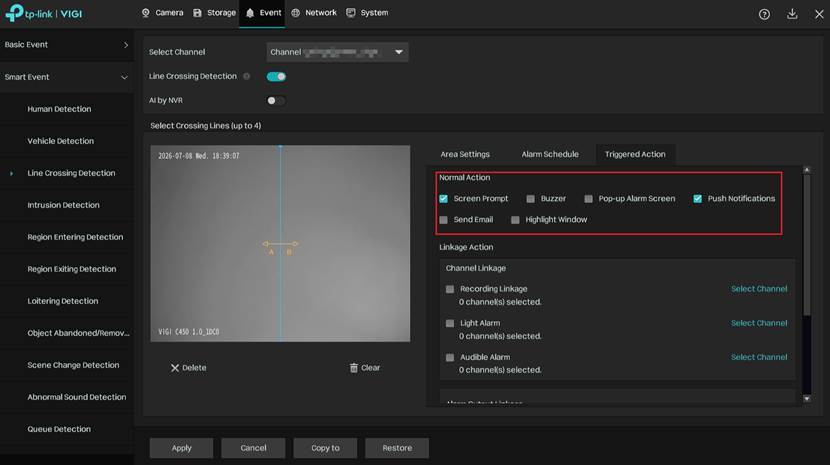Click the action panel vertical scrollbar thumb
This screenshot has width=830, height=465.
tap(807, 245)
